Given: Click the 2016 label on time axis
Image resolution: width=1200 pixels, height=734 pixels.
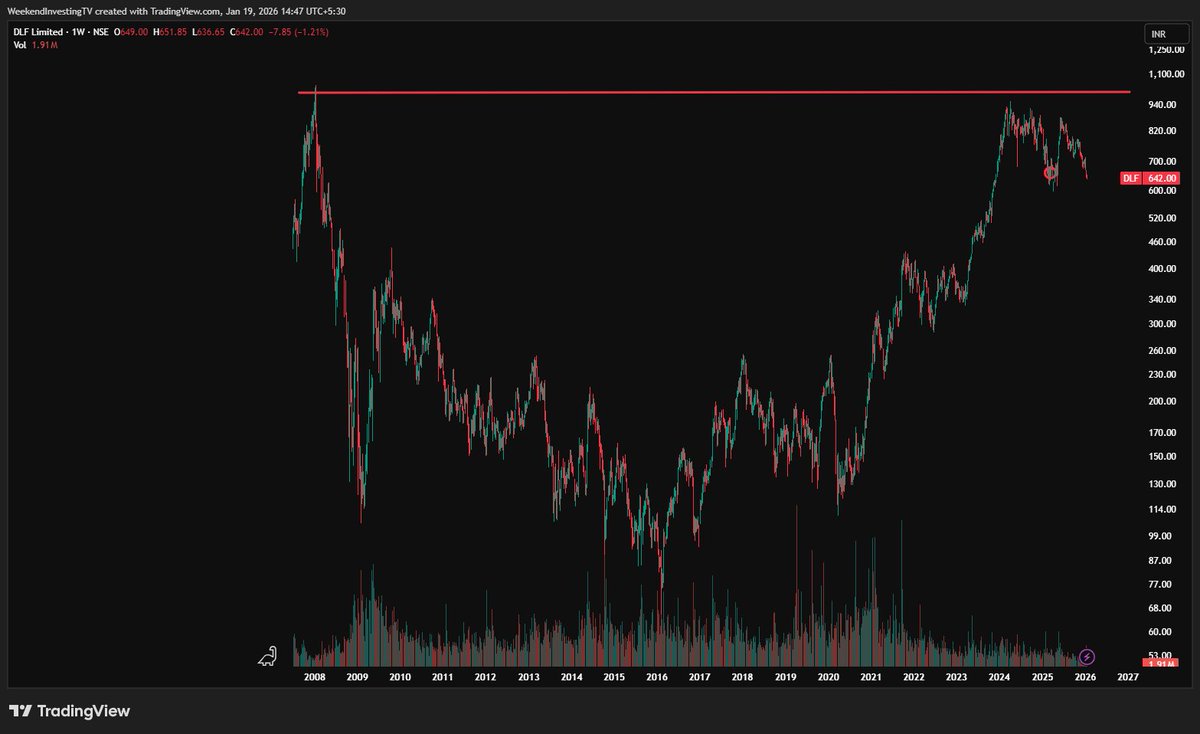Looking at the screenshot, I should tap(657, 677).
